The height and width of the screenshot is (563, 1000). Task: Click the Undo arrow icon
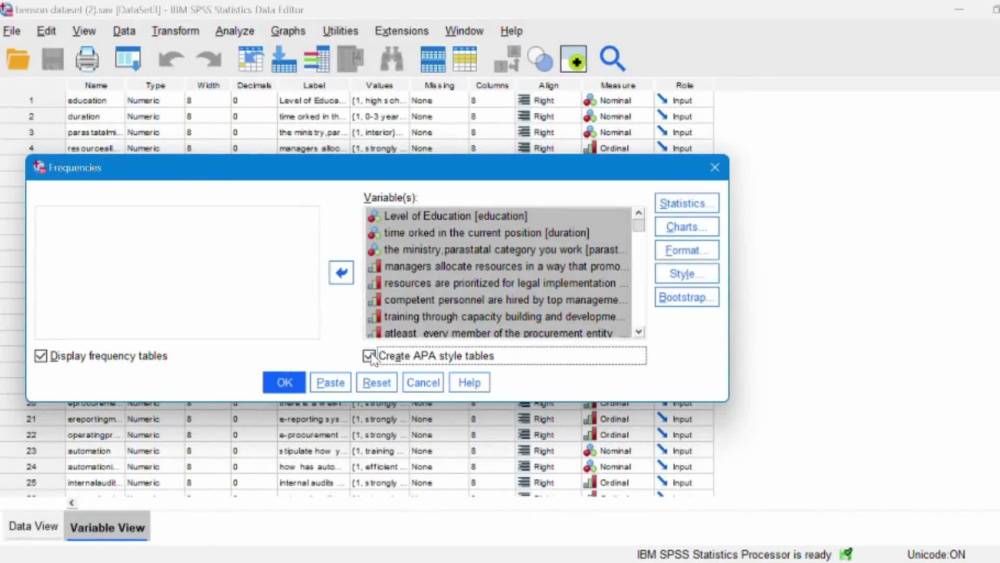170,59
